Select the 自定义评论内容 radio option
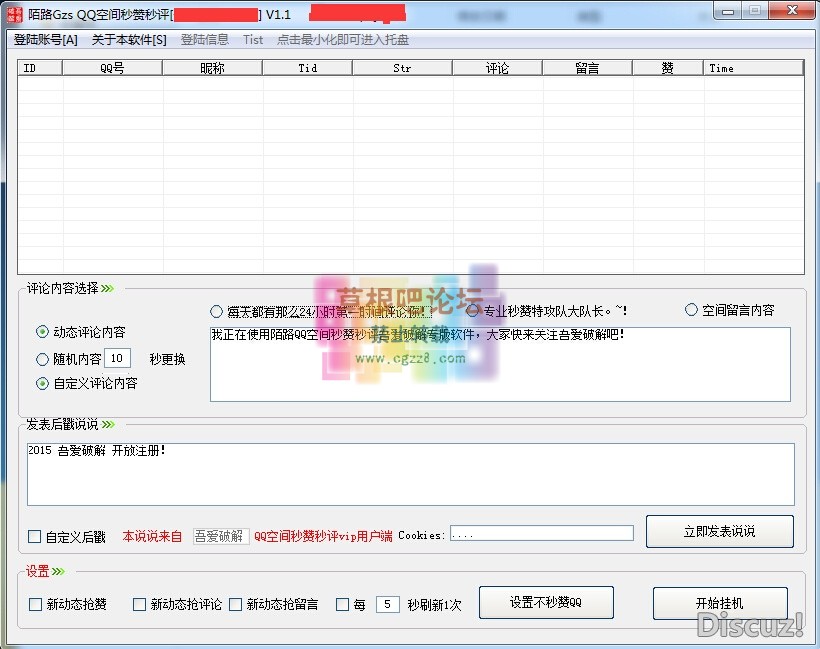The height and width of the screenshot is (649, 820). (x=41, y=382)
